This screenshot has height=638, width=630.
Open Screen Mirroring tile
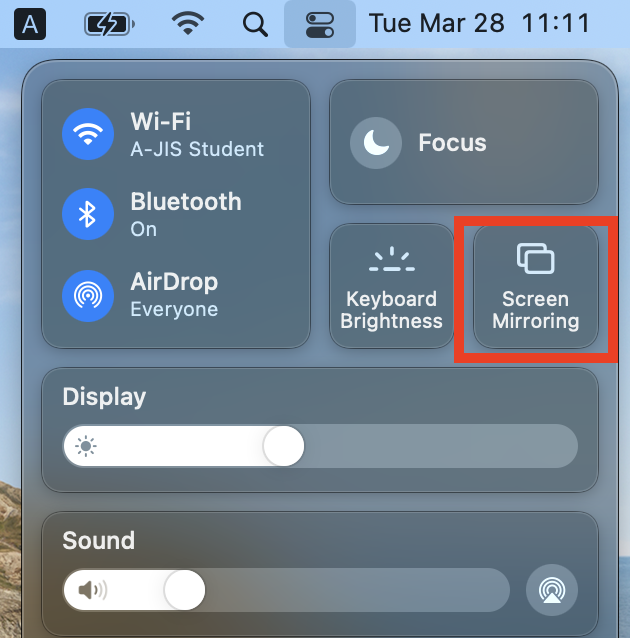(x=536, y=286)
